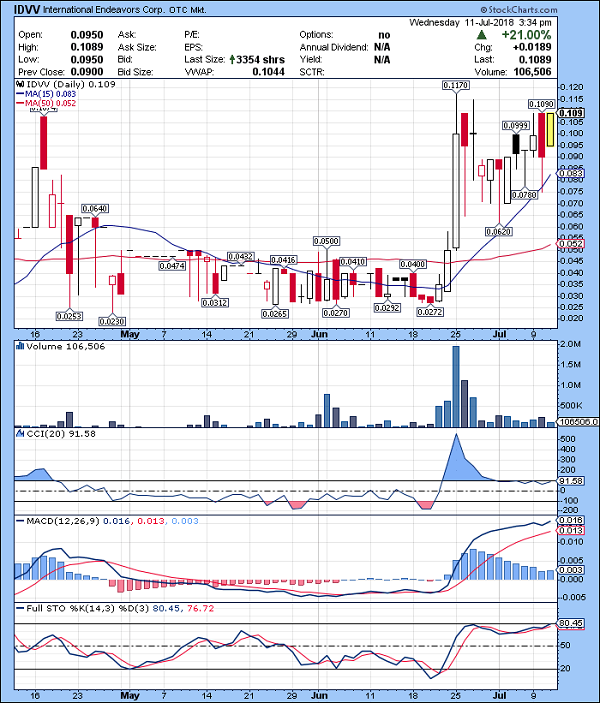This screenshot has width=600, height=703.
Task: Click the IDVV ticker symbol in header
Action: pyautogui.click(x=27, y=9)
